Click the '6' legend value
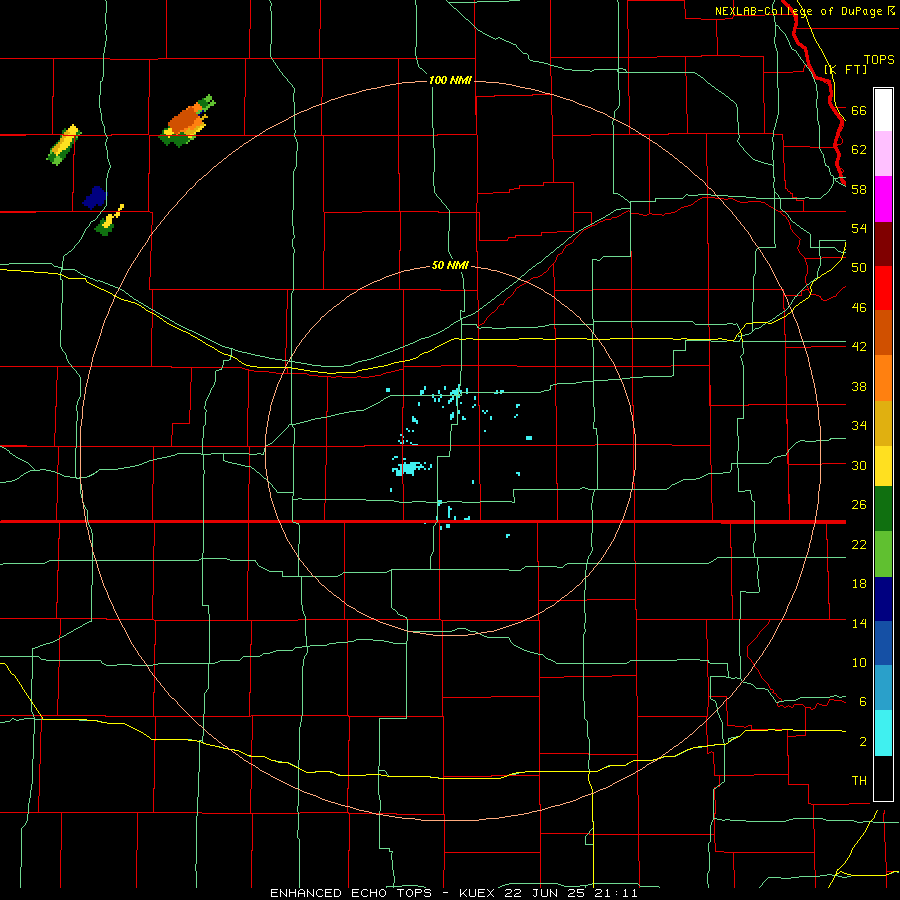 tap(863, 701)
